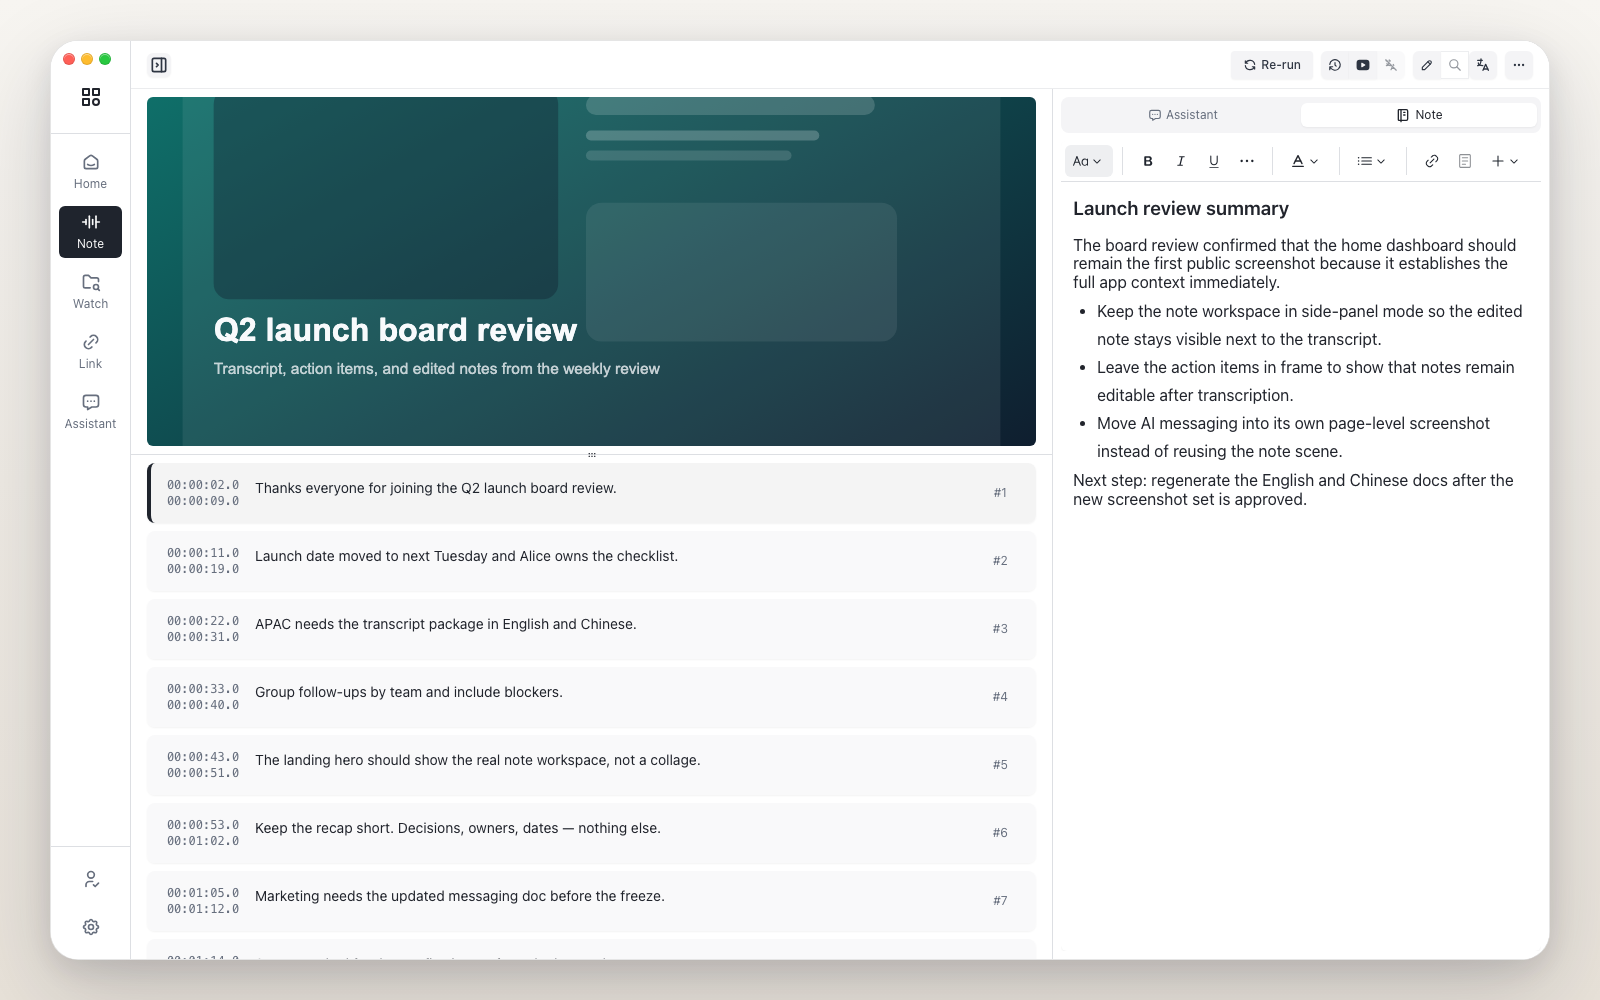This screenshot has width=1600, height=1000.
Task: Open the dashboard grid icon
Action: click(x=91, y=97)
